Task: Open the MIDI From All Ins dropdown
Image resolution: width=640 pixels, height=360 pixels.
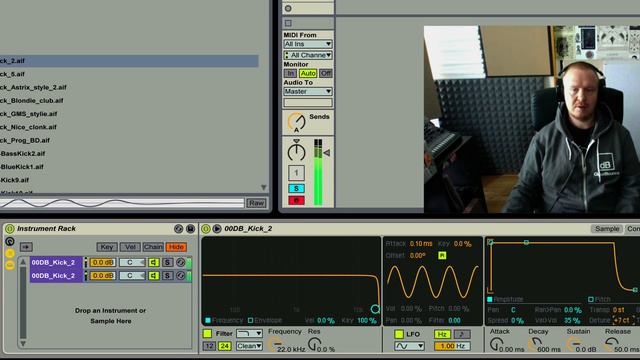Action: (308, 44)
